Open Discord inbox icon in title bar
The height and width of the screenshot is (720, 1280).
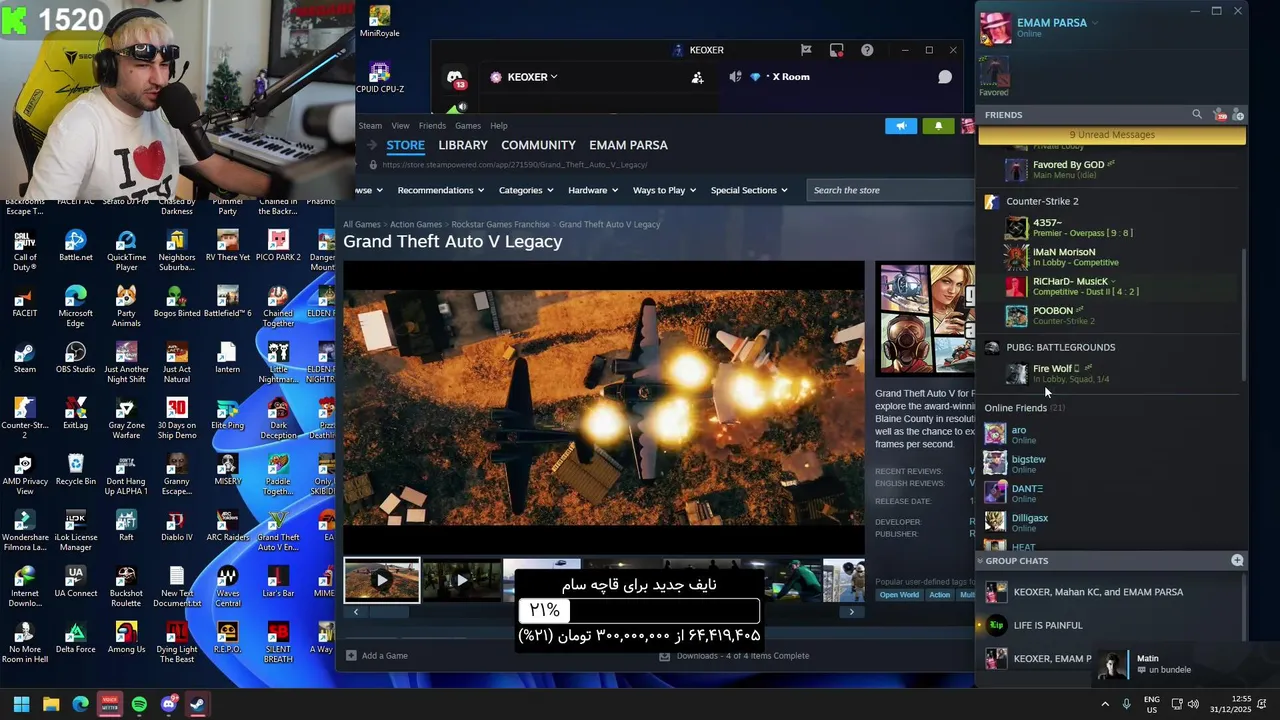click(x=836, y=50)
